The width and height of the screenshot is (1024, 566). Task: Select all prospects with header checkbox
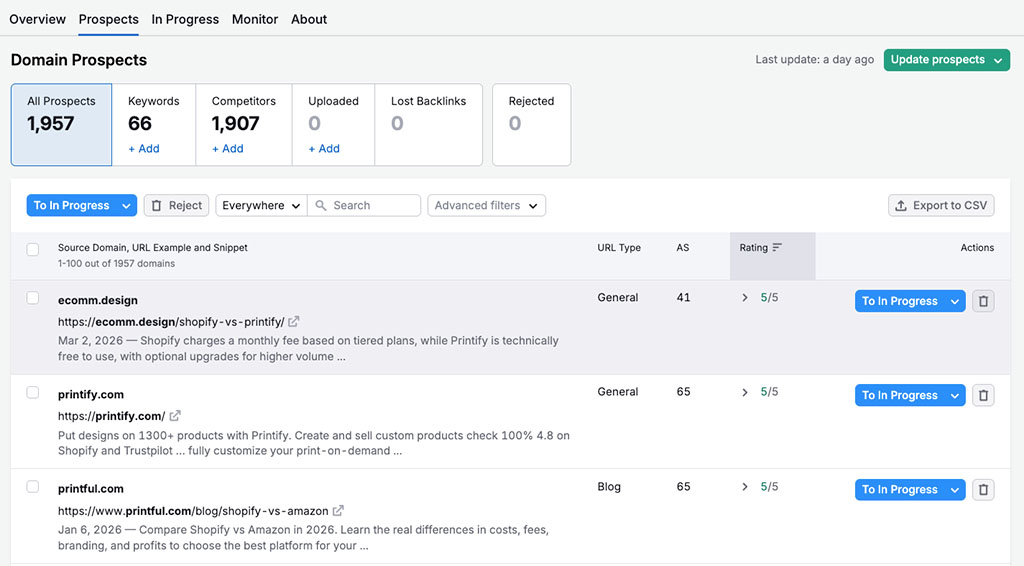(33, 249)
